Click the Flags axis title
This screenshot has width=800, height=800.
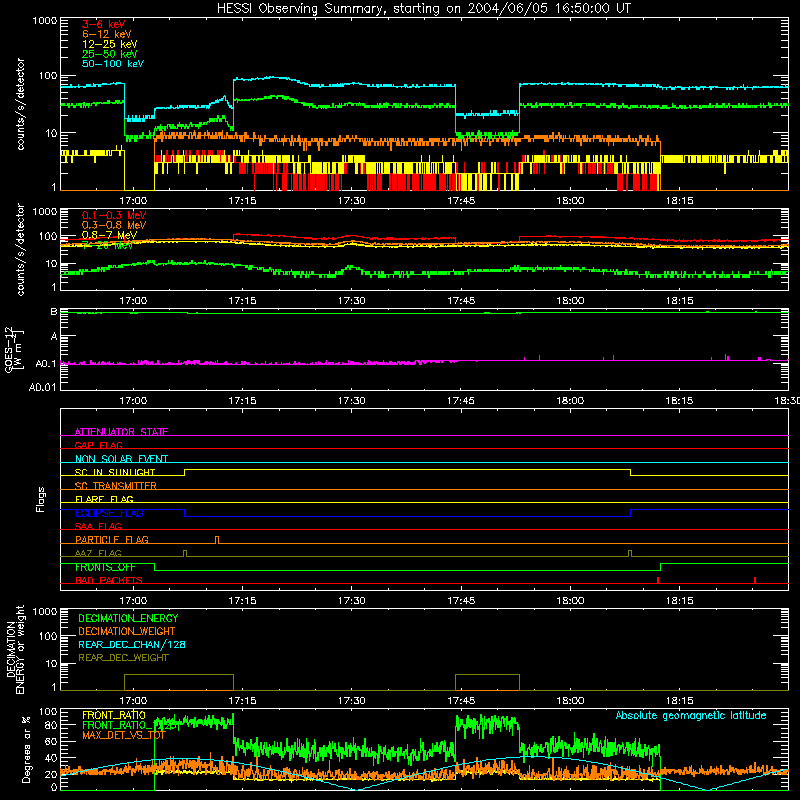coord(41,499)
